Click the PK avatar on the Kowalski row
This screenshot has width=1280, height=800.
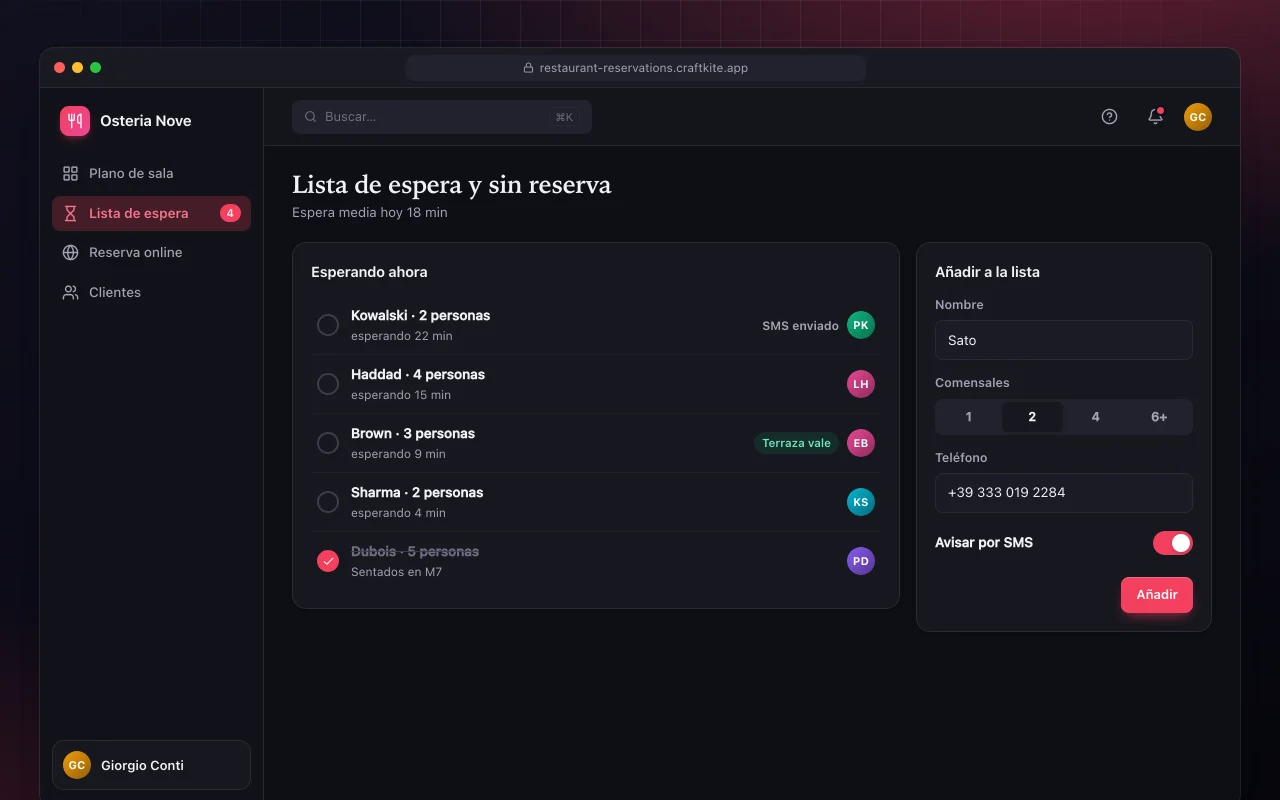(x=861, y=325)
